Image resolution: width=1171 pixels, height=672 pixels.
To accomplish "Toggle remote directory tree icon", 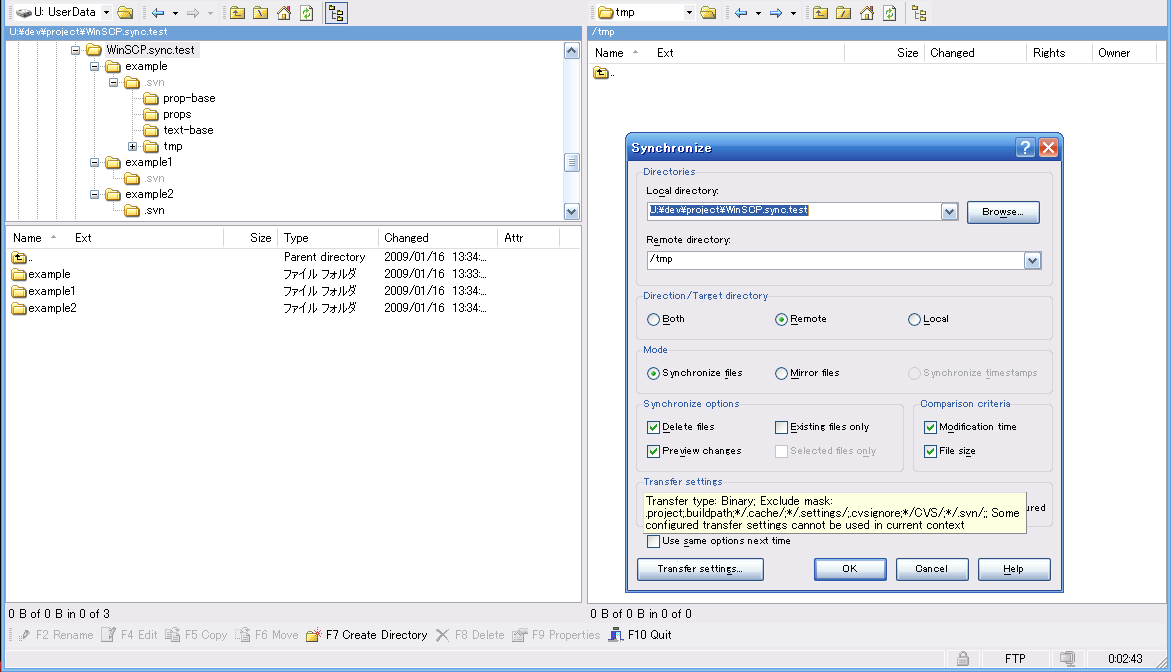I will 919,13.
